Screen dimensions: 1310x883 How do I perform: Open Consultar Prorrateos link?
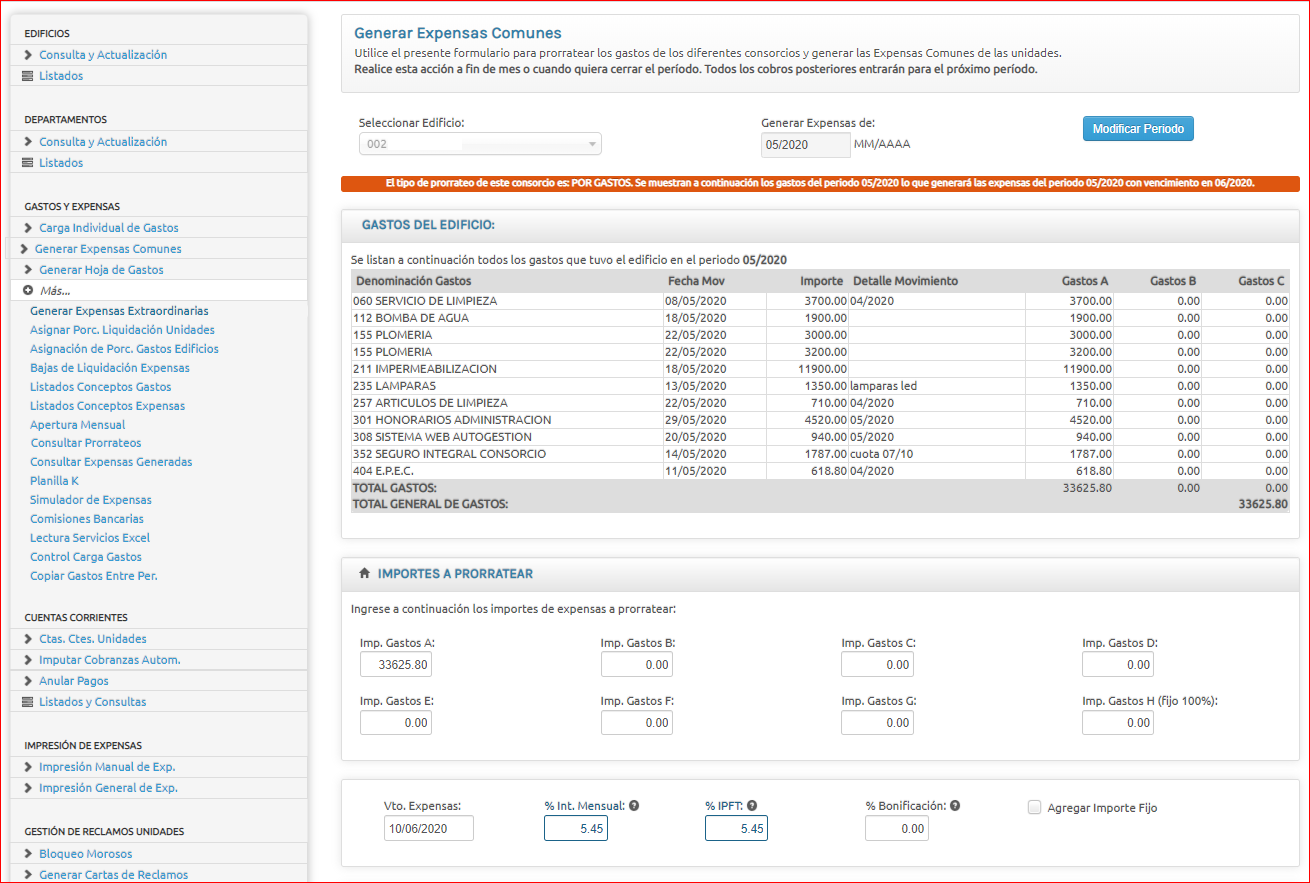[x=86, y=443]
